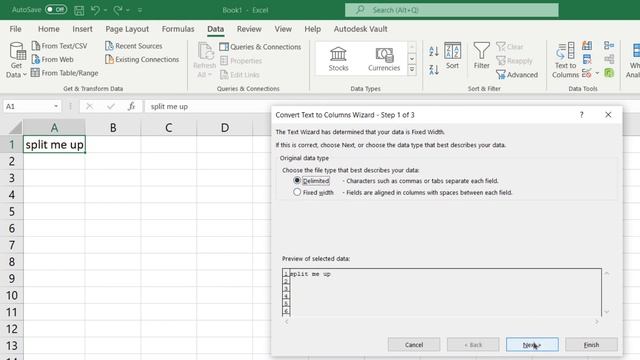Screen dimensions: 640x360
Task: Click the Redo icon
Action: tap(118, 10)
